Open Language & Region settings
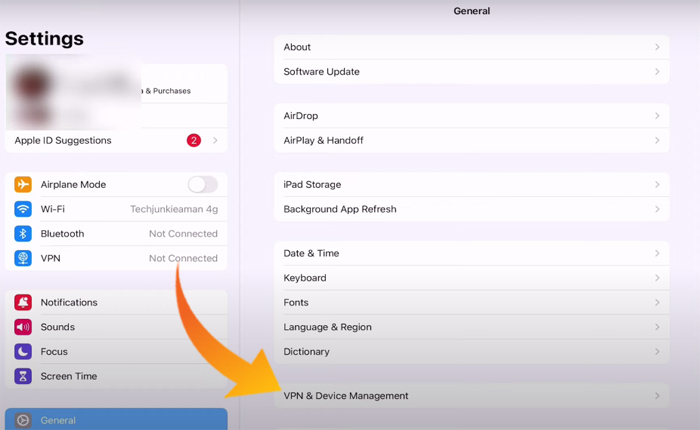The width and height of the screenshot is (700, 430). tap(470, 327)
